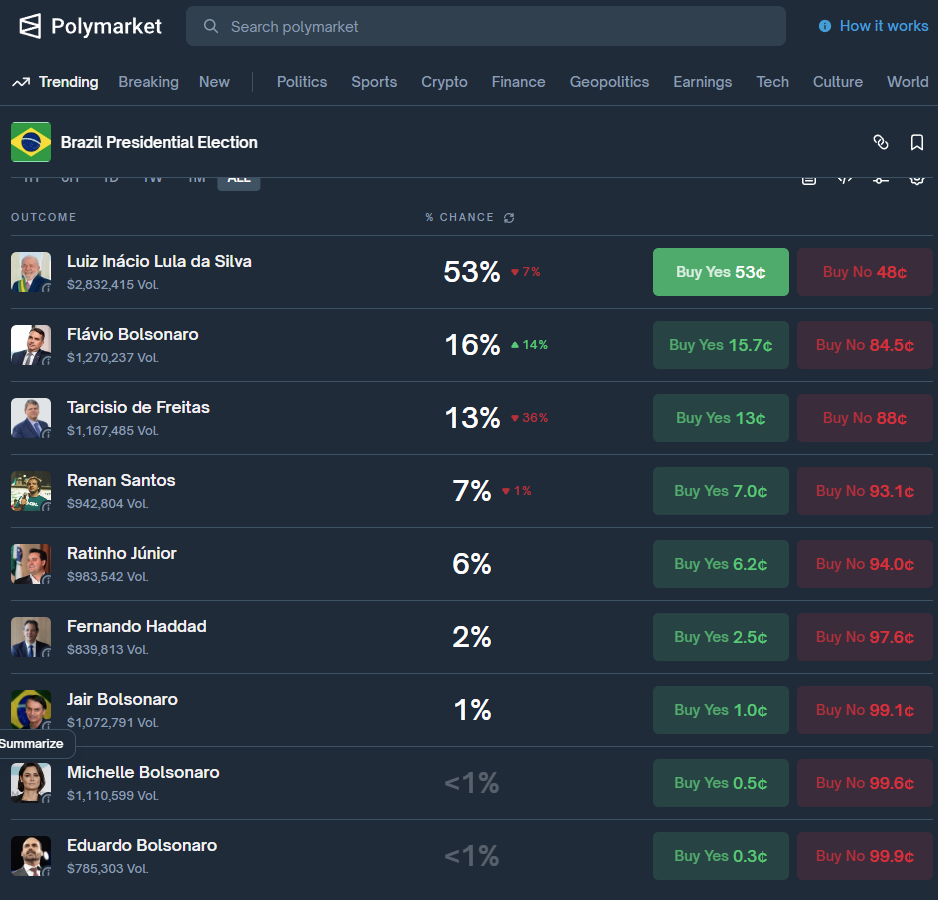The image size is (938, 900).
Task: Open the Finance category
Action: pyautogui.click(x=519, y=82)
